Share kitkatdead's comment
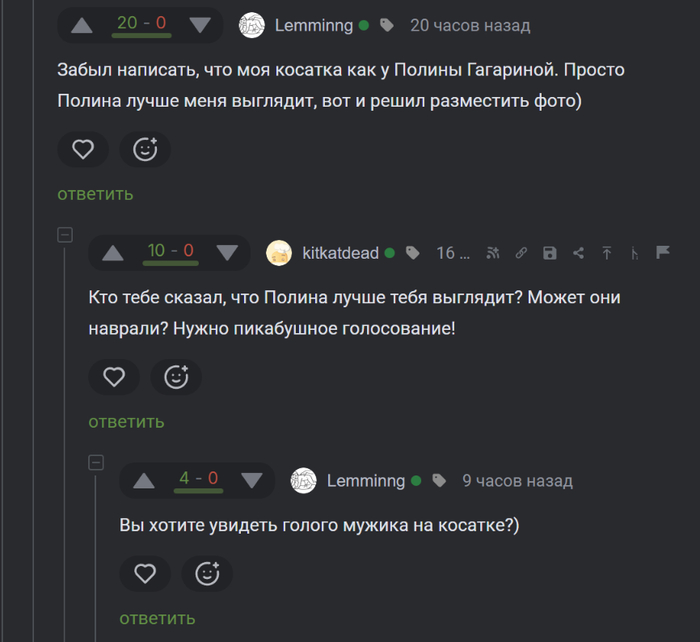700x642 pixels. [578, 253]
